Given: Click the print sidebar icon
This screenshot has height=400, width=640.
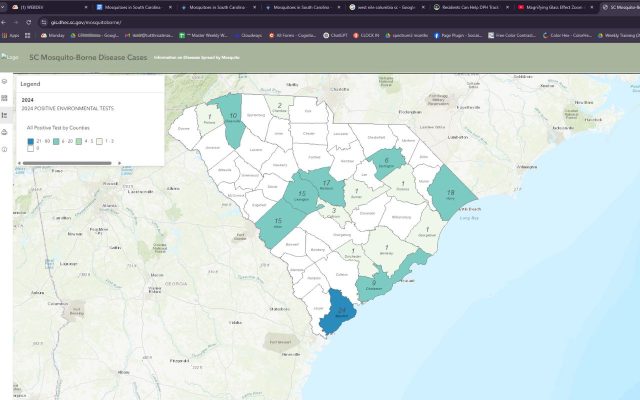Looking at the screenshot, I should 4,132.
